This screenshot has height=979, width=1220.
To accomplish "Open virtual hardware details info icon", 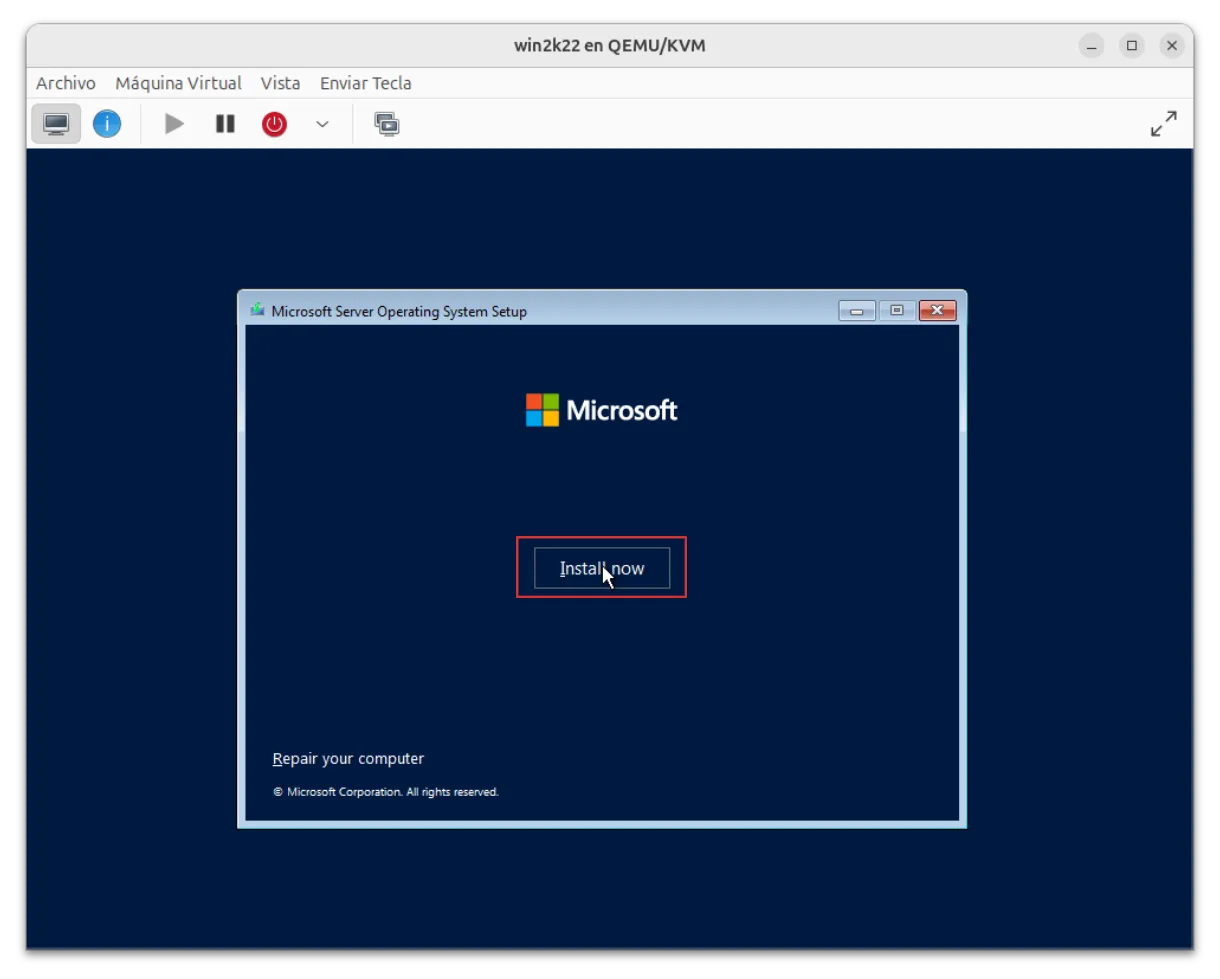I will [107, 124].
